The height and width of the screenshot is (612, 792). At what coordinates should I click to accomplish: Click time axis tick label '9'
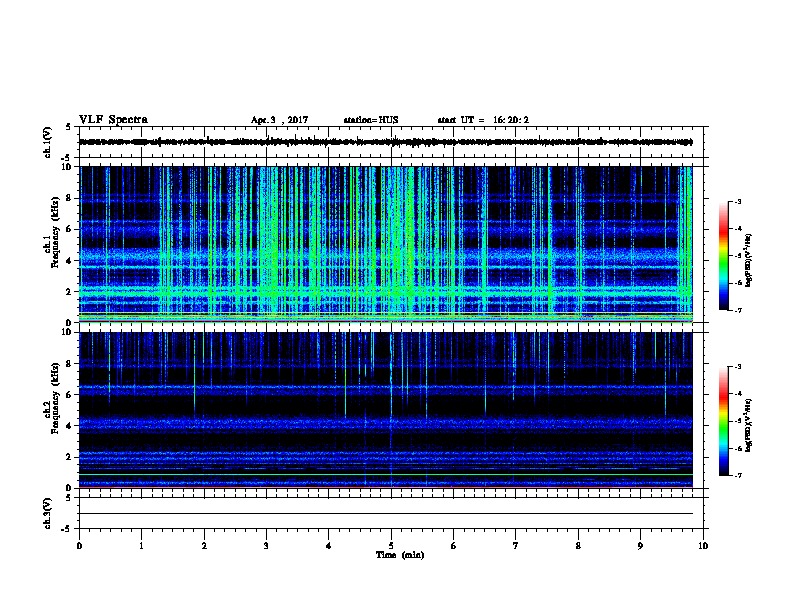click(x=641, y=546)
